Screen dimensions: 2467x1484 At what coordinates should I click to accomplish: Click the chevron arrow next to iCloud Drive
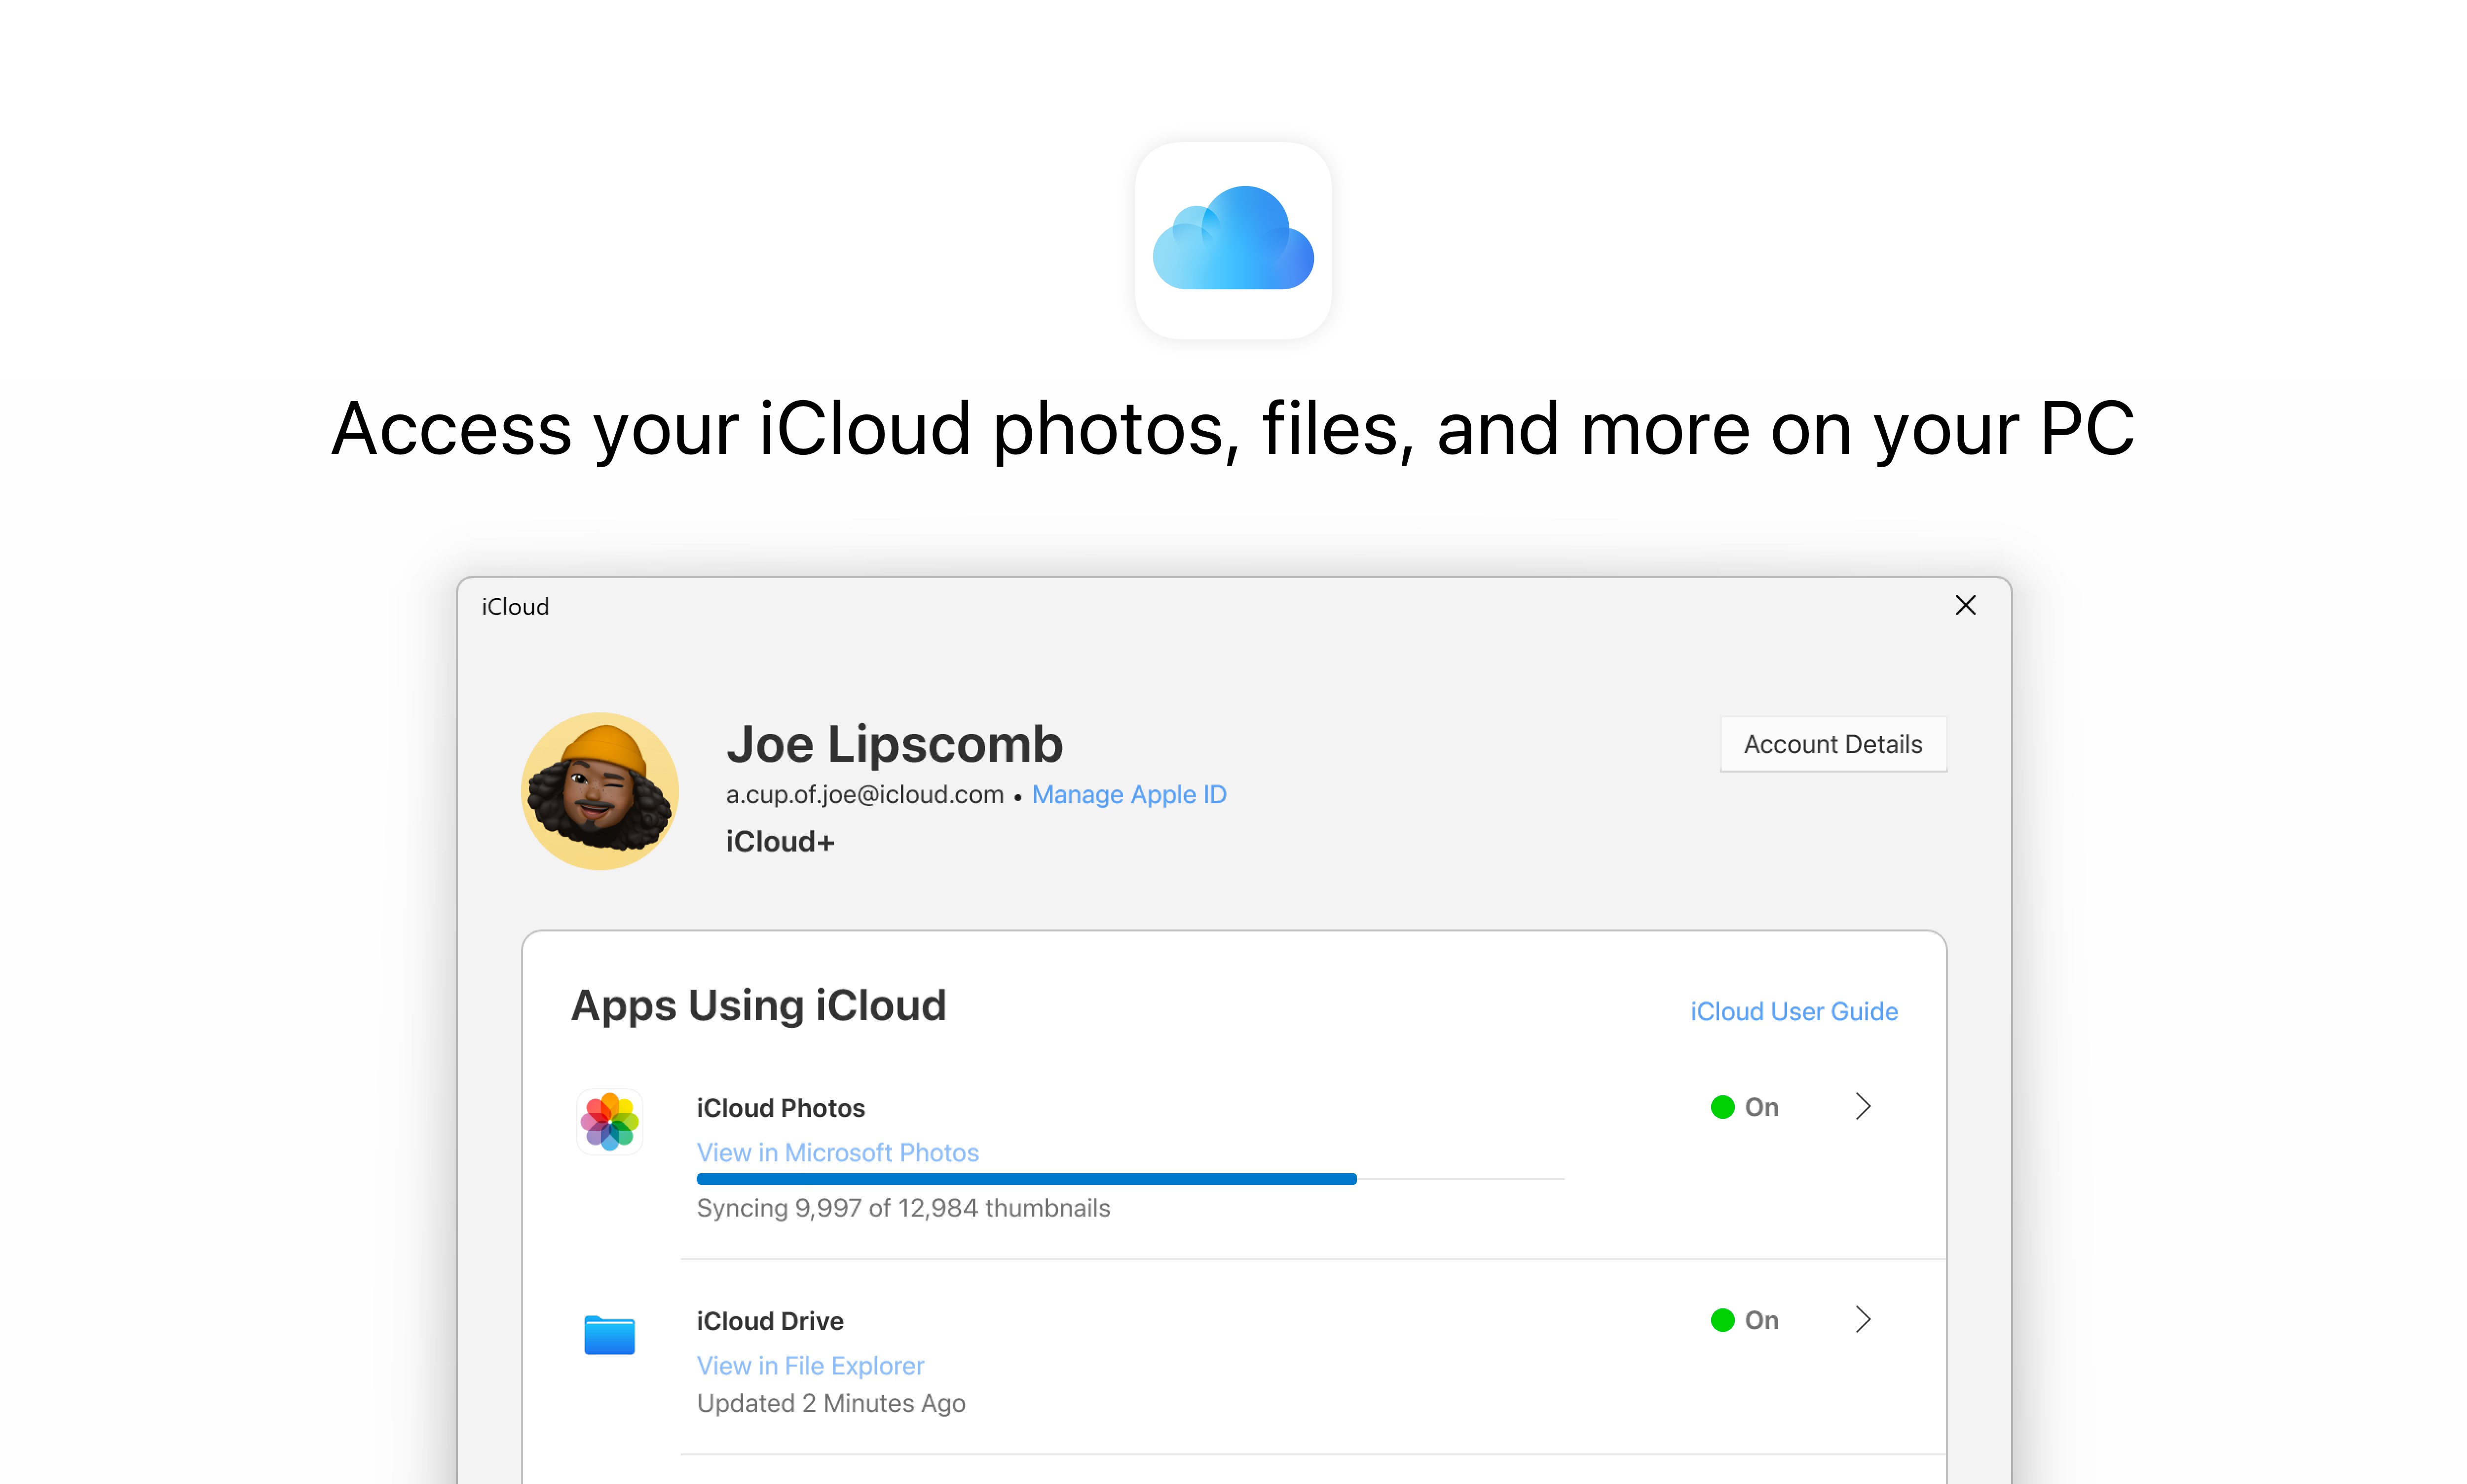tap(1863, 1320)
